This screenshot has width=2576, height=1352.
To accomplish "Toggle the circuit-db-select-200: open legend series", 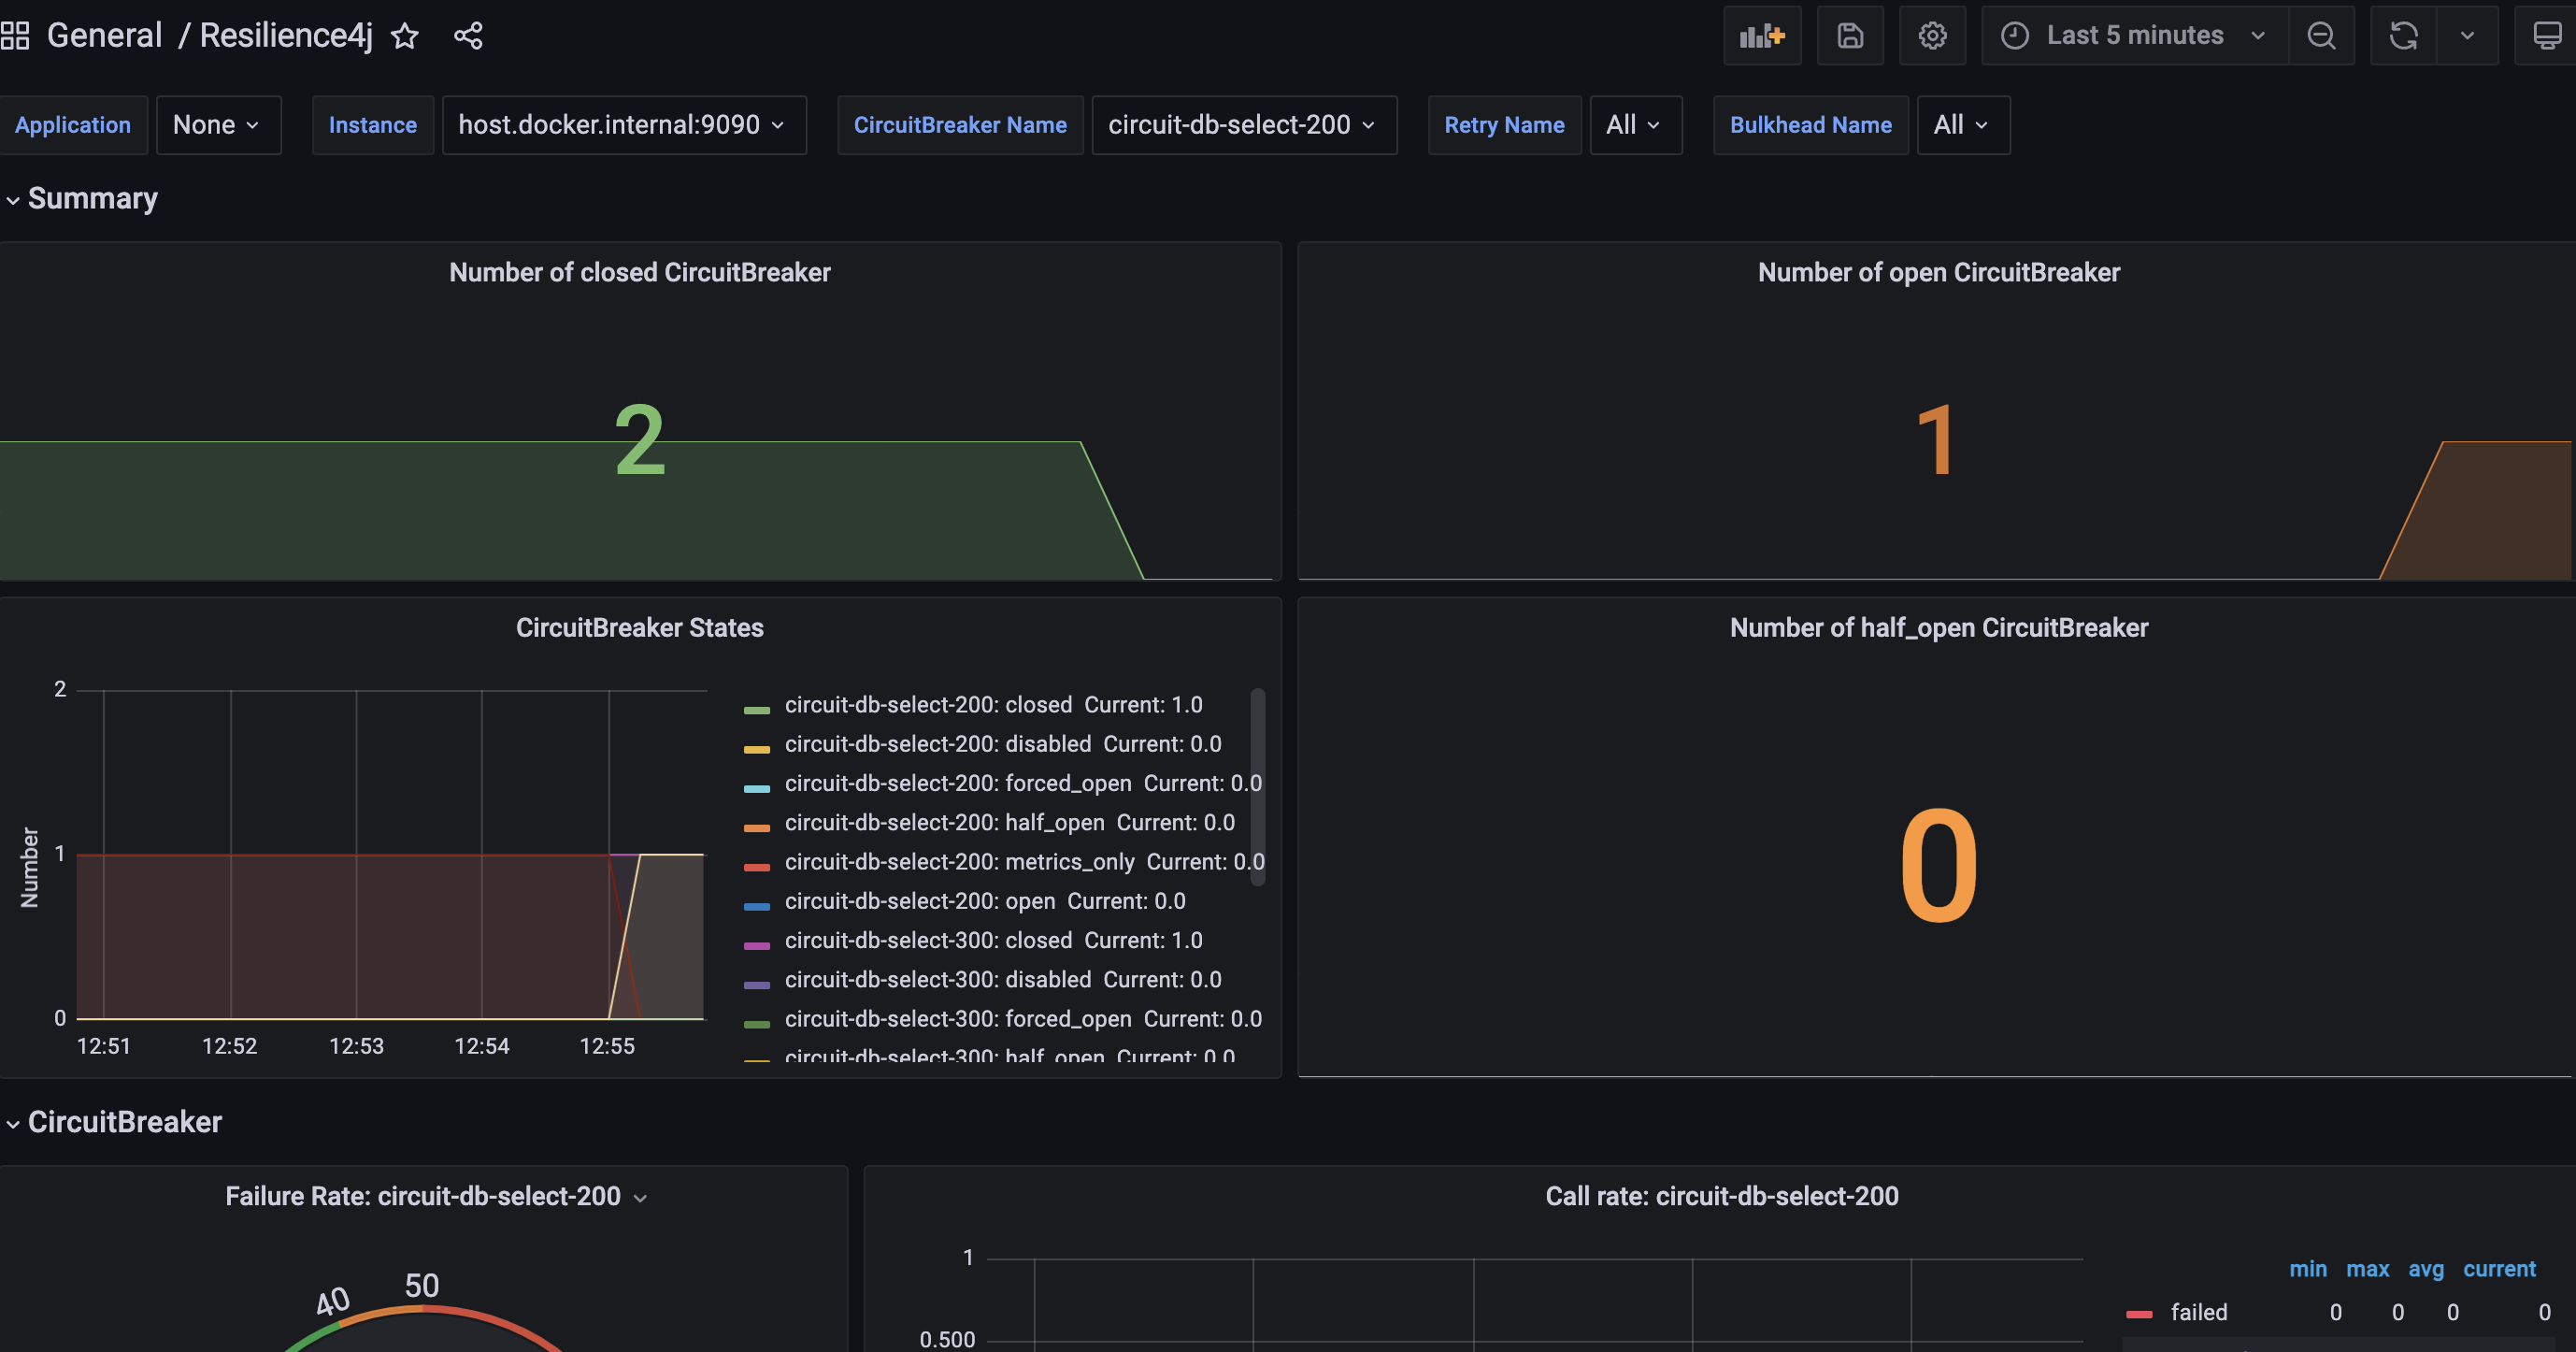I will (x=919, y=901).
